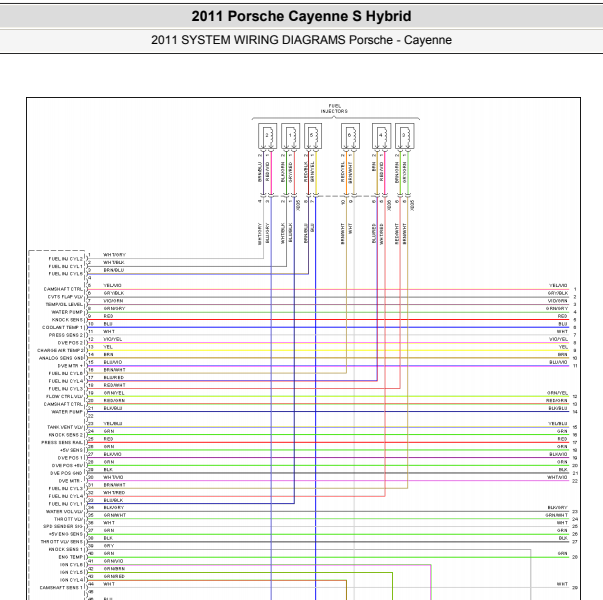Image resolution: width=603 pixels, height=600 pixels.
Task: Select the 'COOLANT TEMP 1' pin label
Action: coord(63,327)
